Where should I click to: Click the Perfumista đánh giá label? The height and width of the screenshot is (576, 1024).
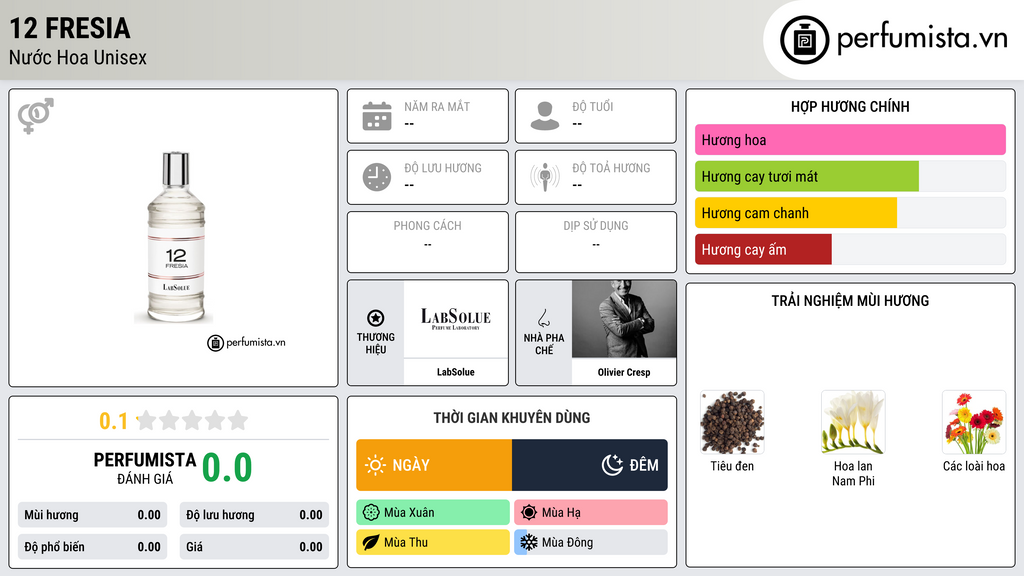pos(144,468)
